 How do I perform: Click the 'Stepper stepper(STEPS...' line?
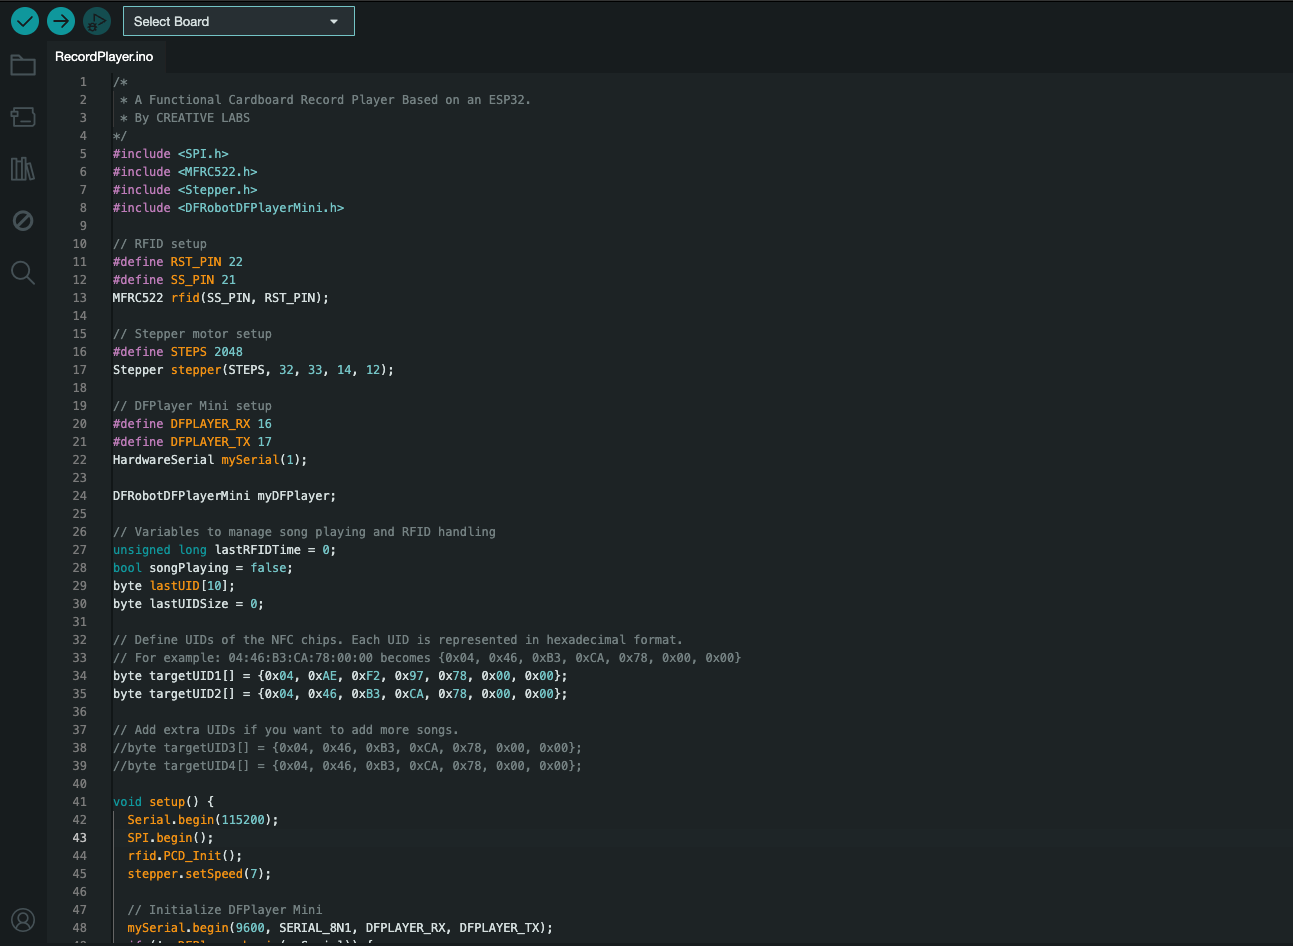pyautogui.click(x=253, y=370)
